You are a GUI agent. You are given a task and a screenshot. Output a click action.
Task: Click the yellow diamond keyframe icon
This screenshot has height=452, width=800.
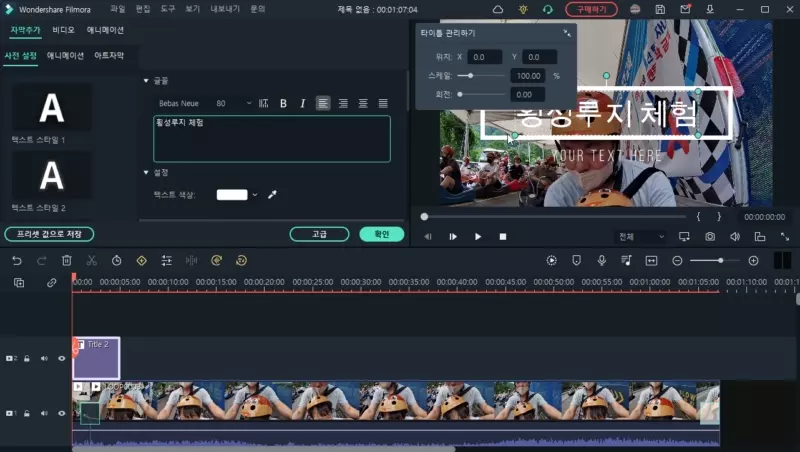tap(141, 261)
